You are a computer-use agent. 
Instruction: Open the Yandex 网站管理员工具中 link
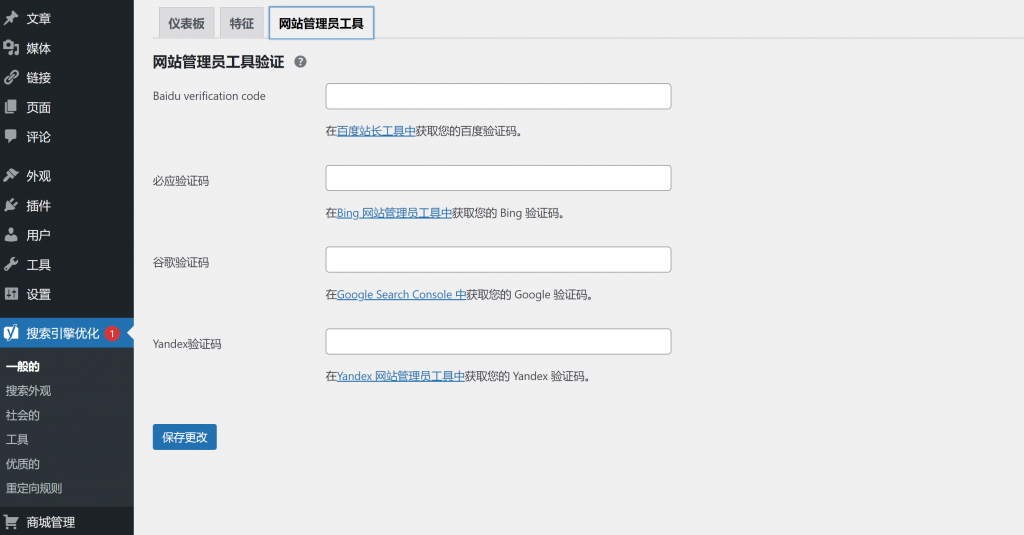pos(401,376)
